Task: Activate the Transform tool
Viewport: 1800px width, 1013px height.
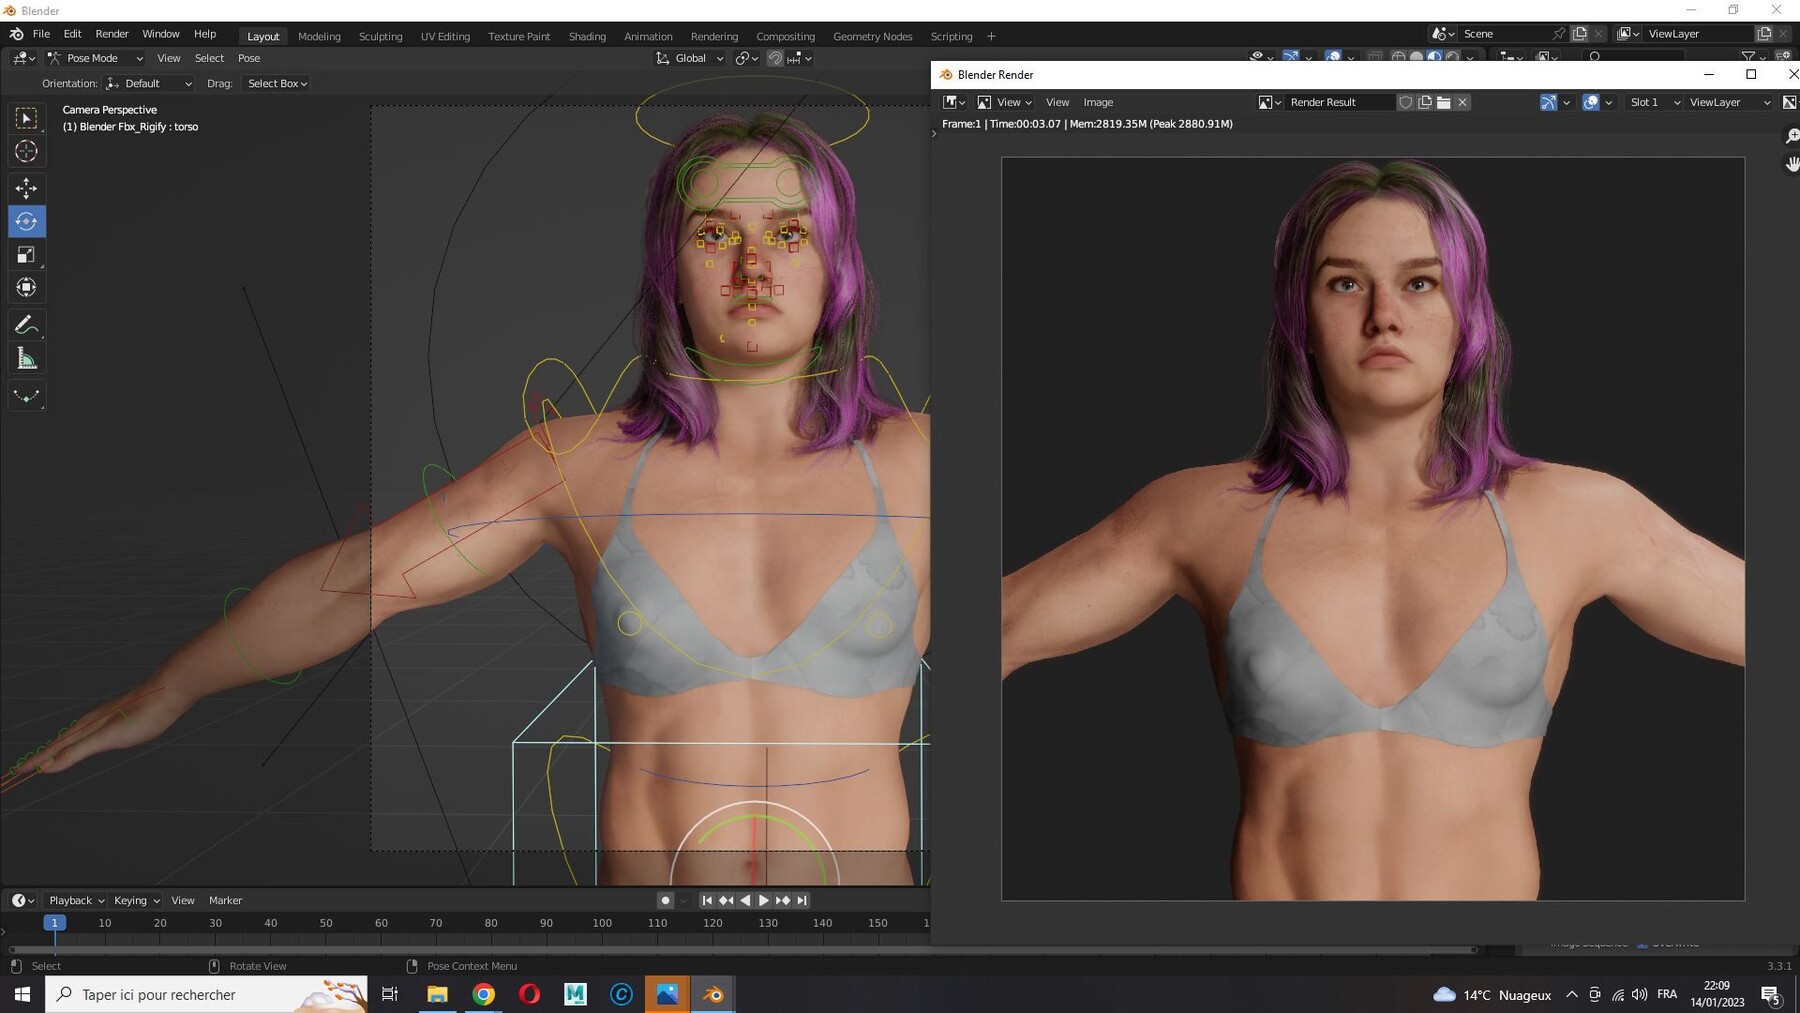Action: [27, 287]
